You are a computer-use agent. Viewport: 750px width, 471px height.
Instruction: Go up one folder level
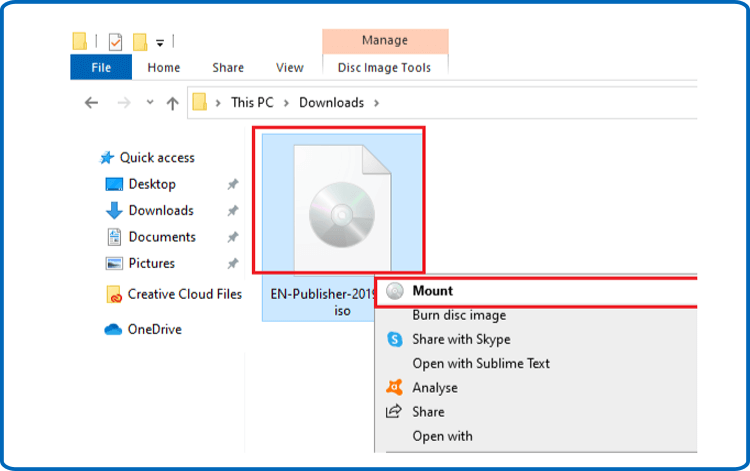click(172, 103)
